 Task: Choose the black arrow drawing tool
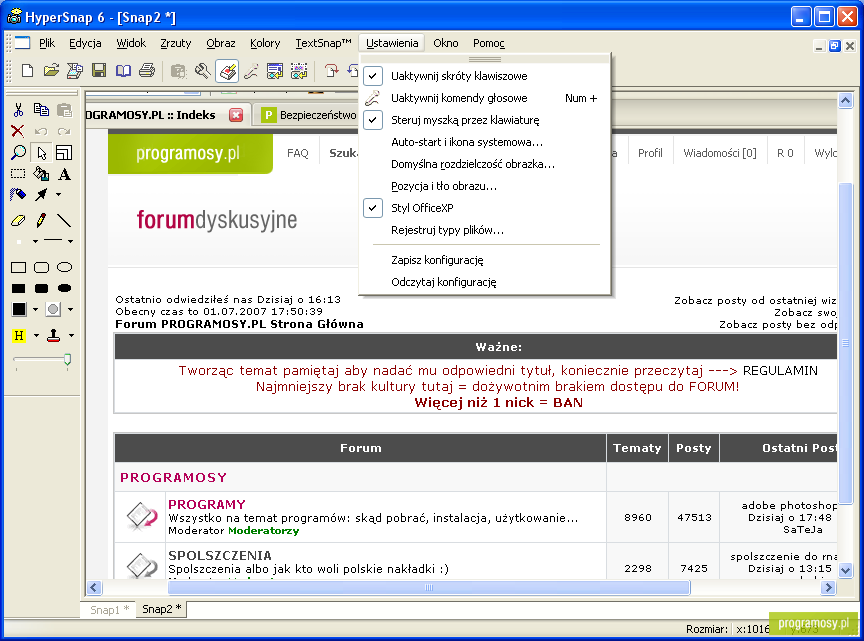(x=41, y=195)
